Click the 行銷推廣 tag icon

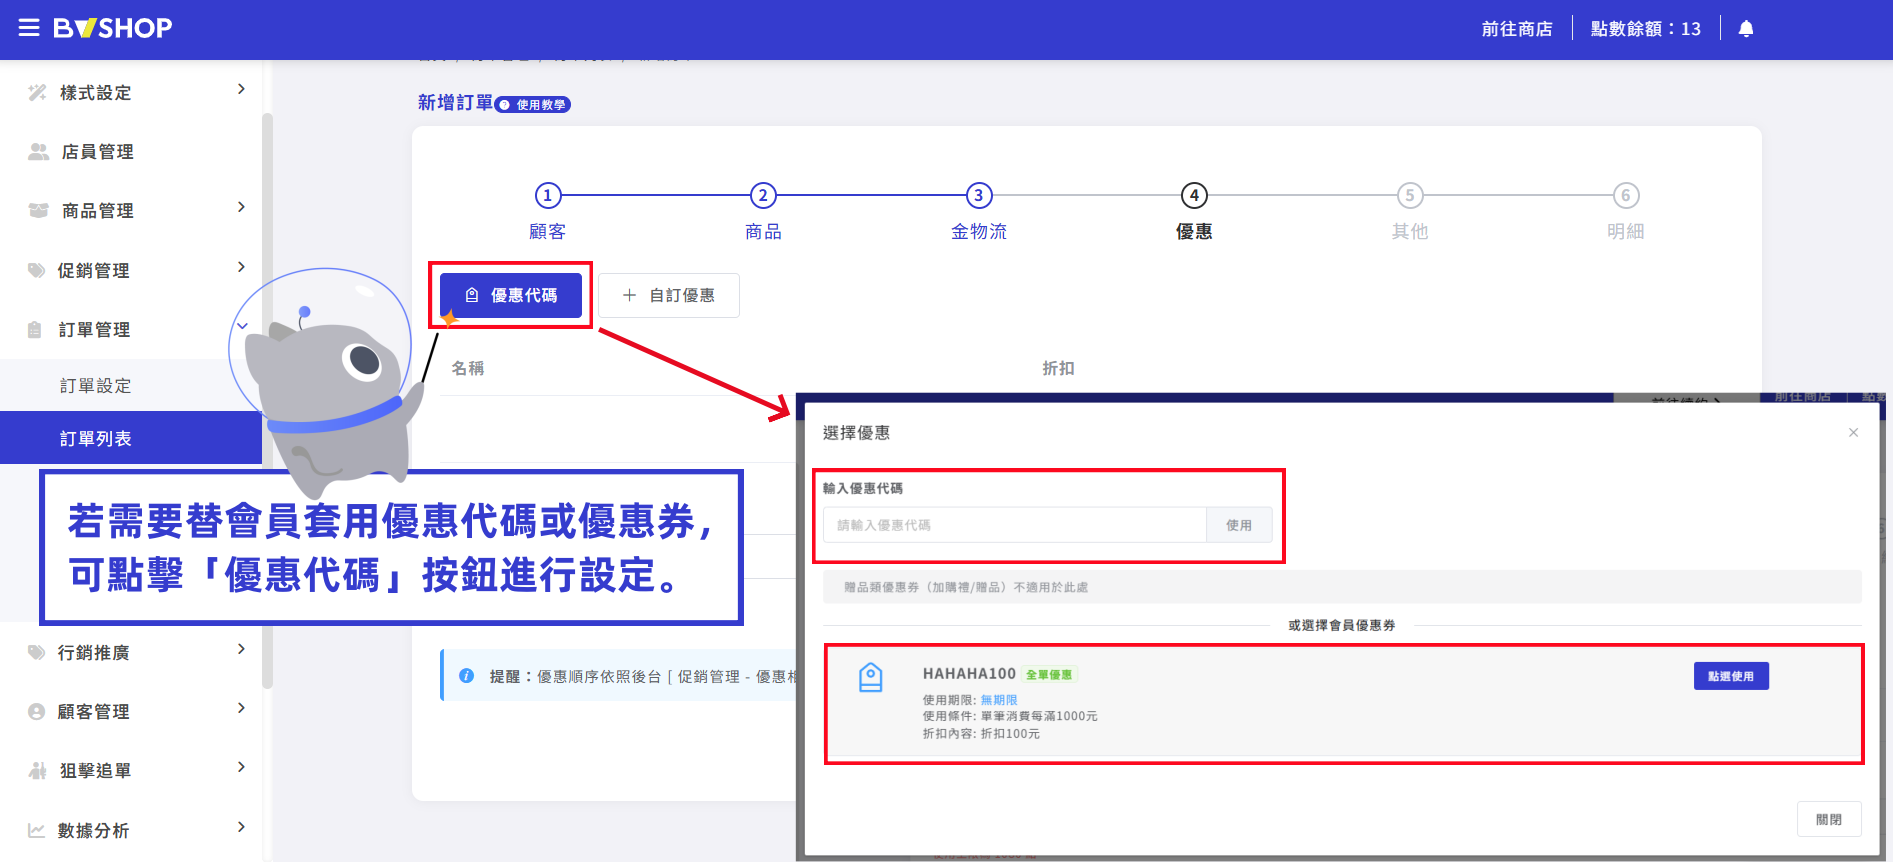(37, 653)
